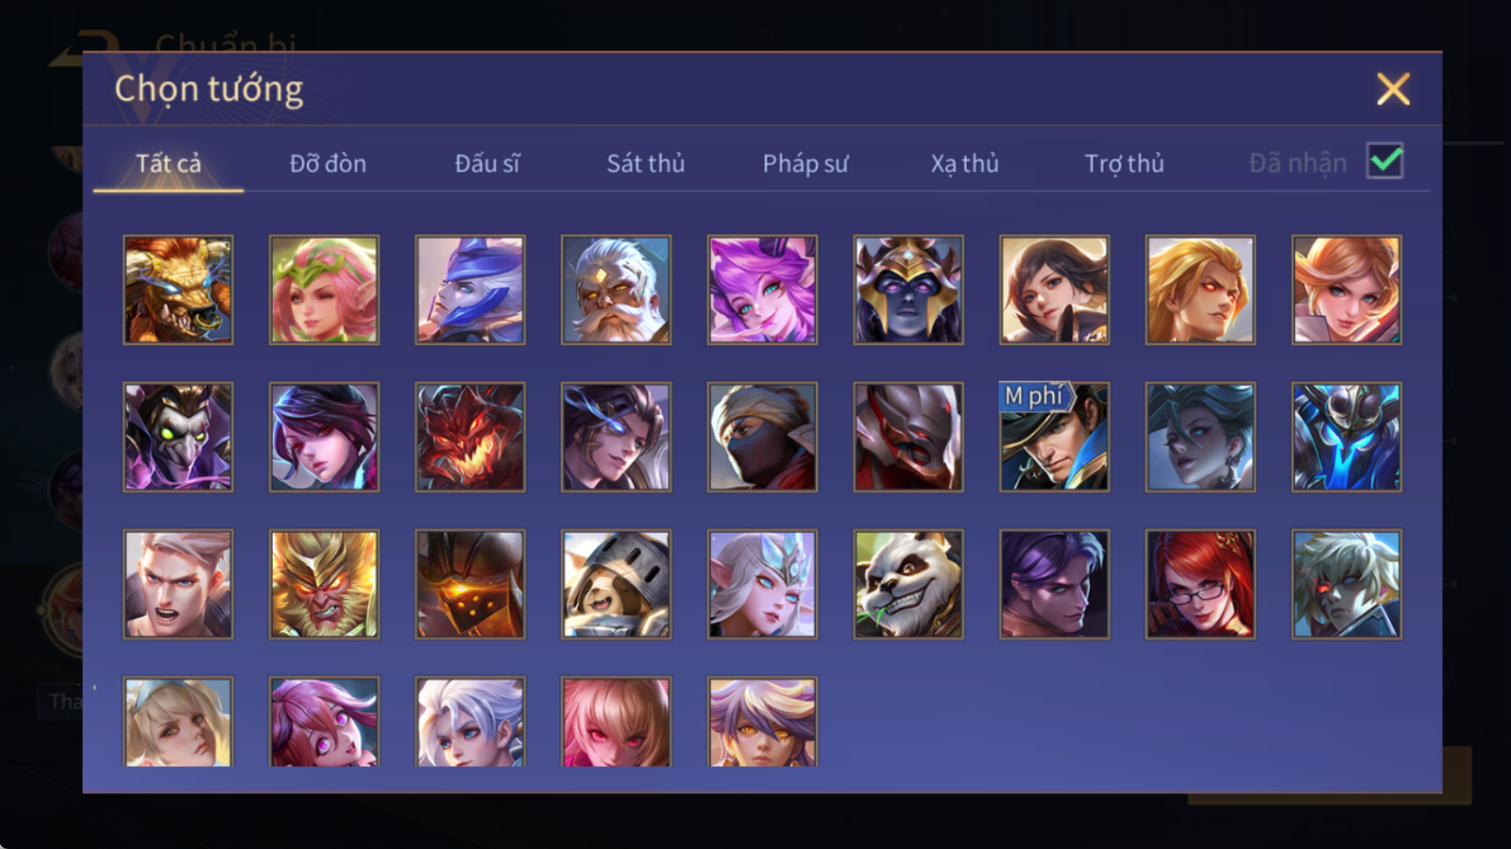Open the Sát thủ tab
The height and width of the screenshot is (849, 1511).
point(646,163)
